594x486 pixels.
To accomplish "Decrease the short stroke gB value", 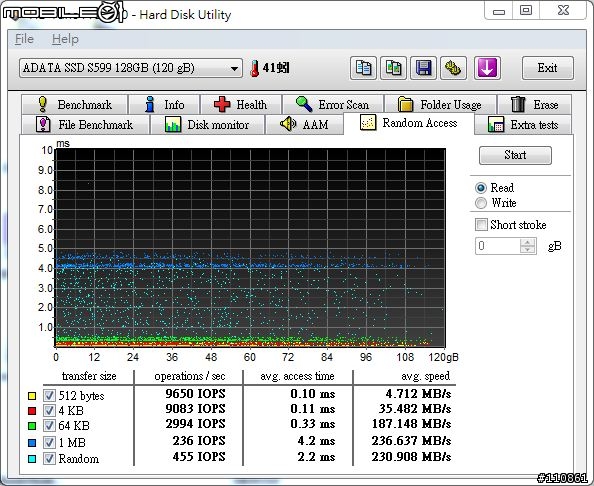I will 528,249.
